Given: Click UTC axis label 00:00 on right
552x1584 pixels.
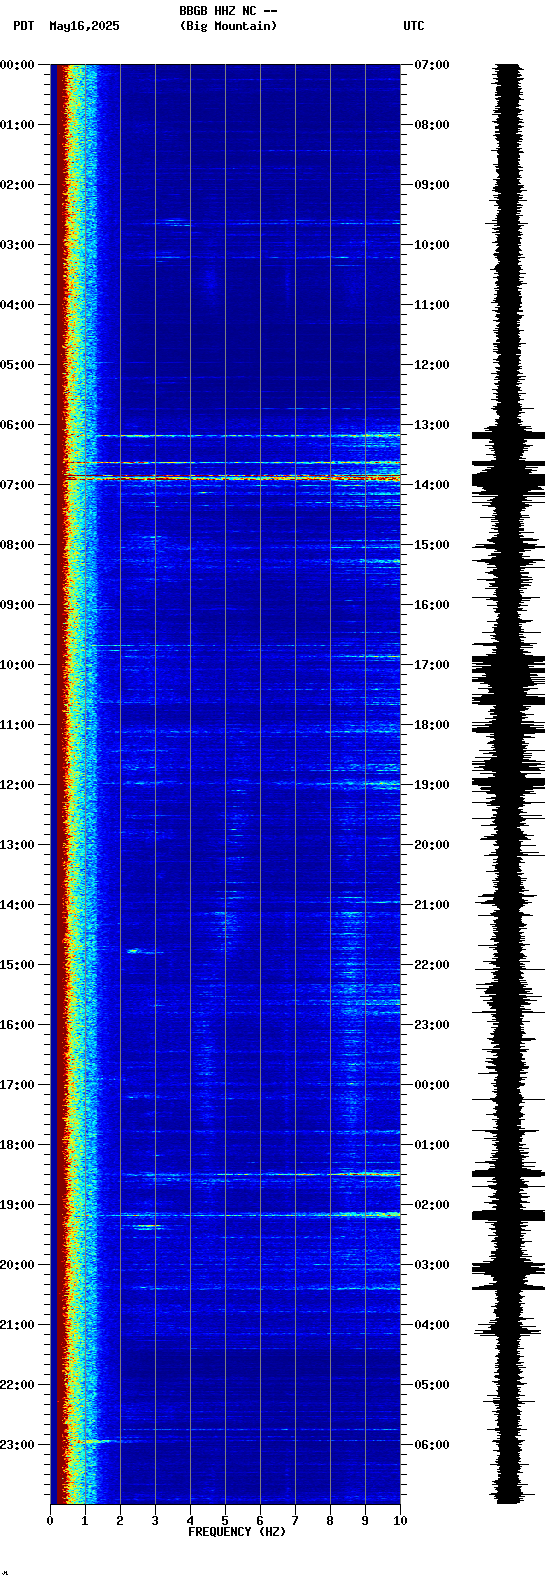Looking at the screenshot, I should [x=432, y=1085].
